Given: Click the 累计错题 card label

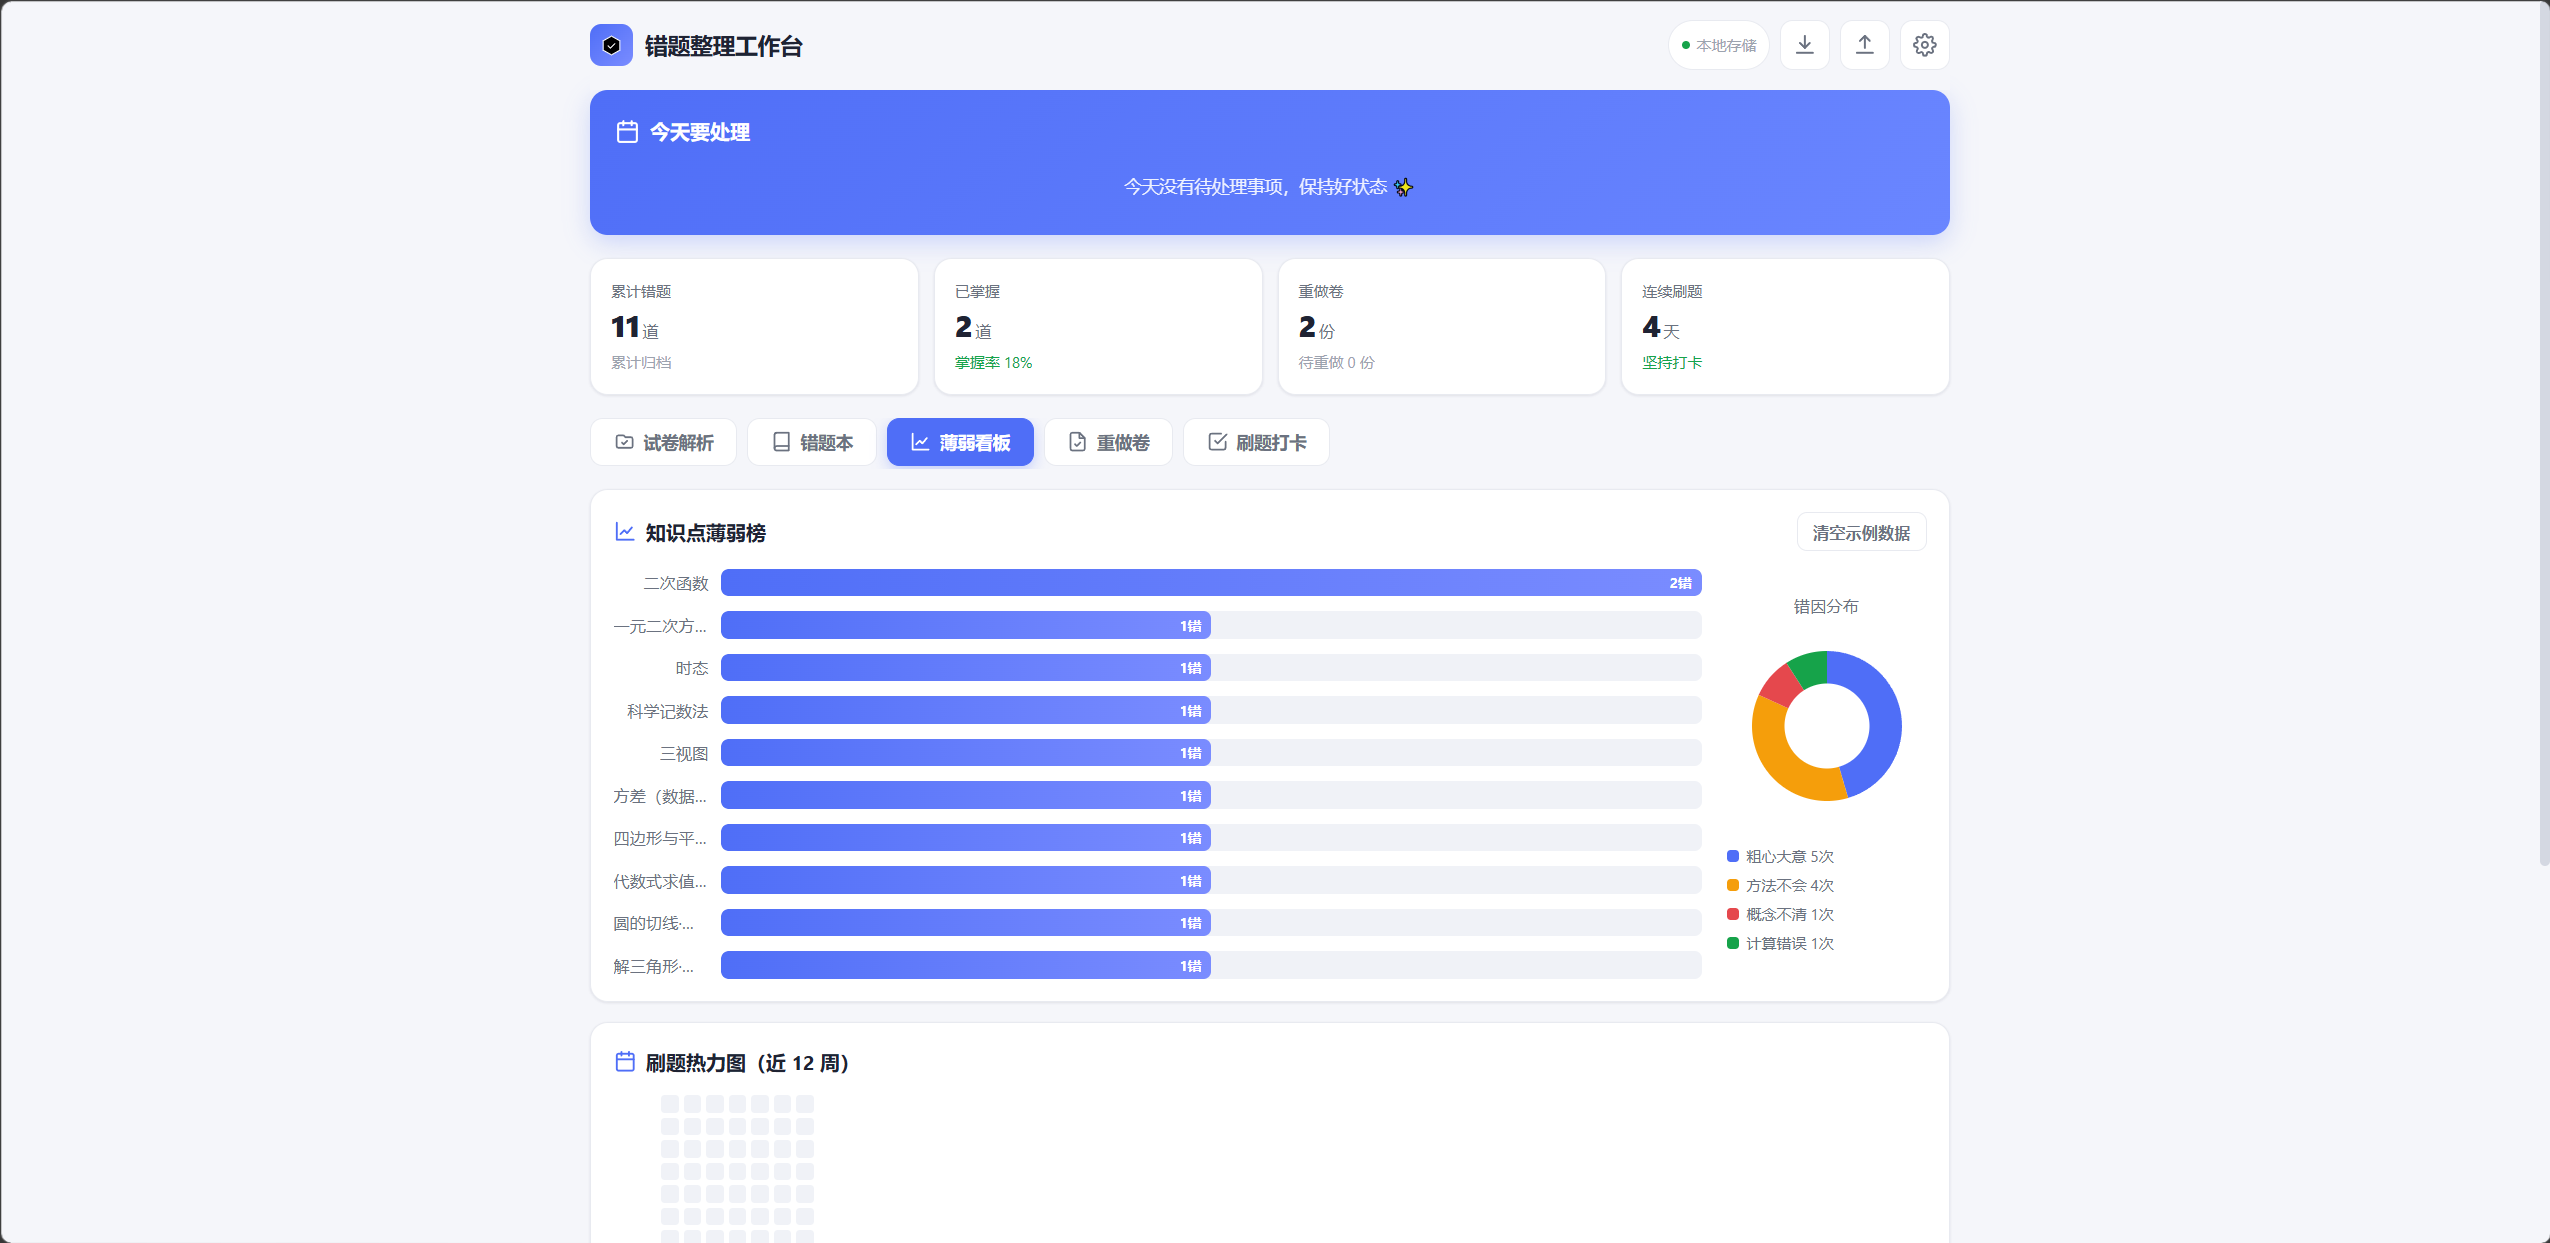Looking at the screenshot, I should point(641,291).
